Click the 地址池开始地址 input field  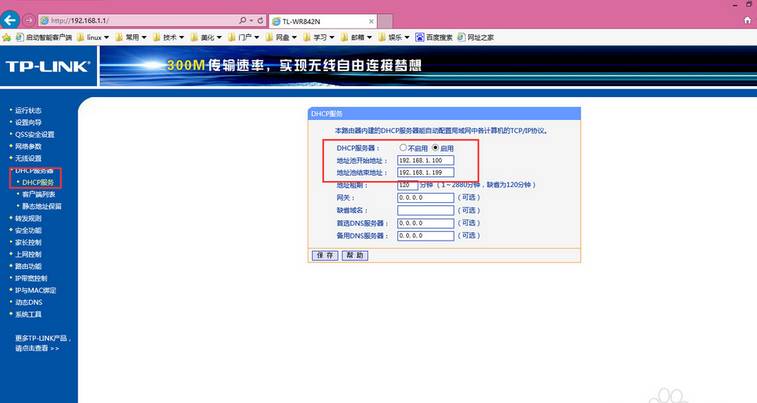click(x=426, y=160)
